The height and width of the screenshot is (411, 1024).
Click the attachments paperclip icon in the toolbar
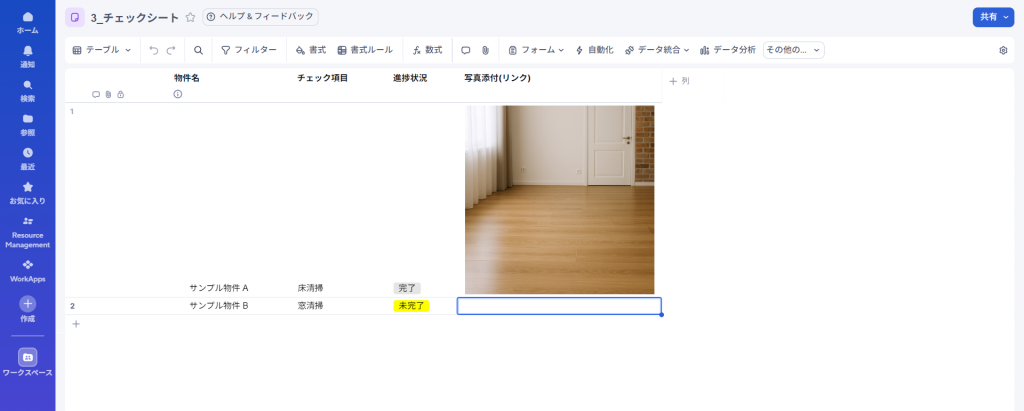tap(484, 50)
